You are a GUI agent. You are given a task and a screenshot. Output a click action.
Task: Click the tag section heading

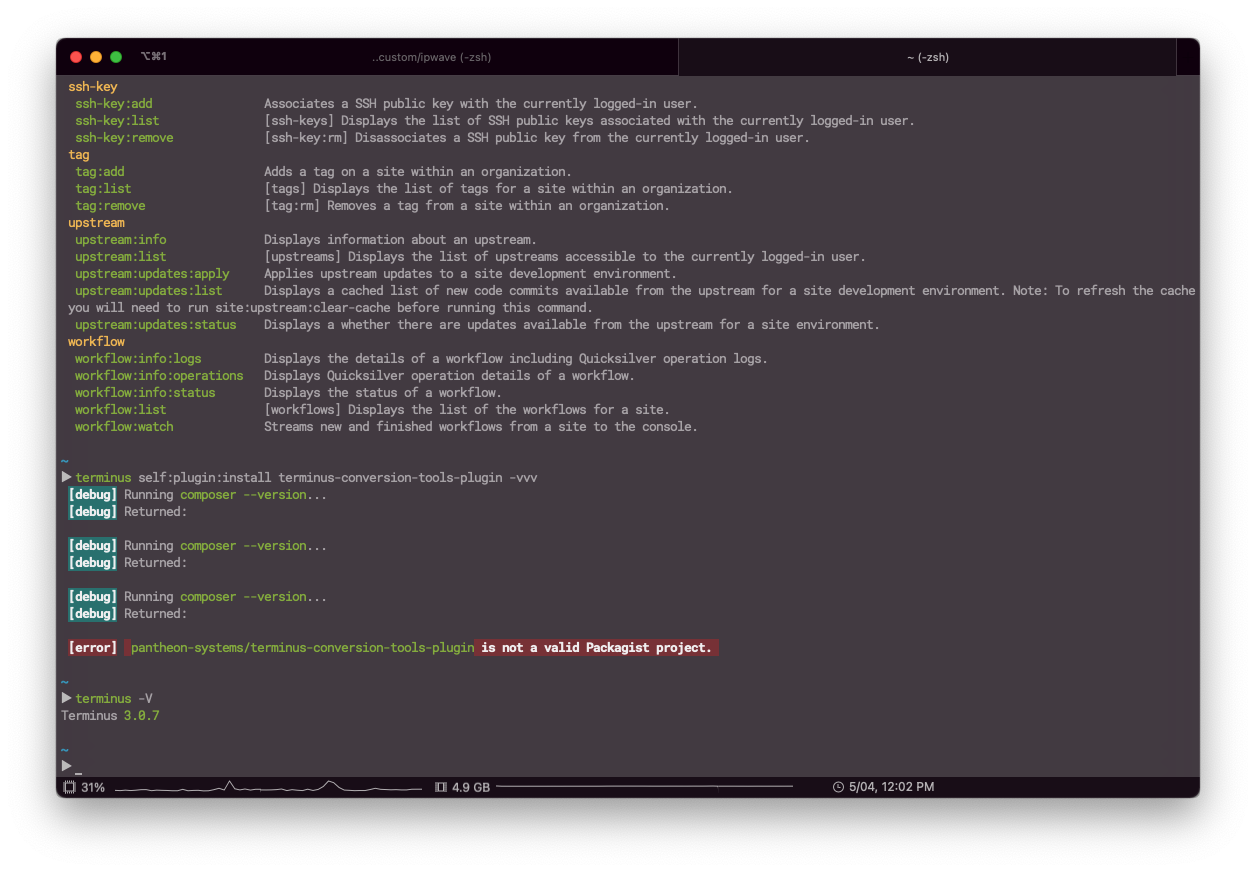pos(79,155)
